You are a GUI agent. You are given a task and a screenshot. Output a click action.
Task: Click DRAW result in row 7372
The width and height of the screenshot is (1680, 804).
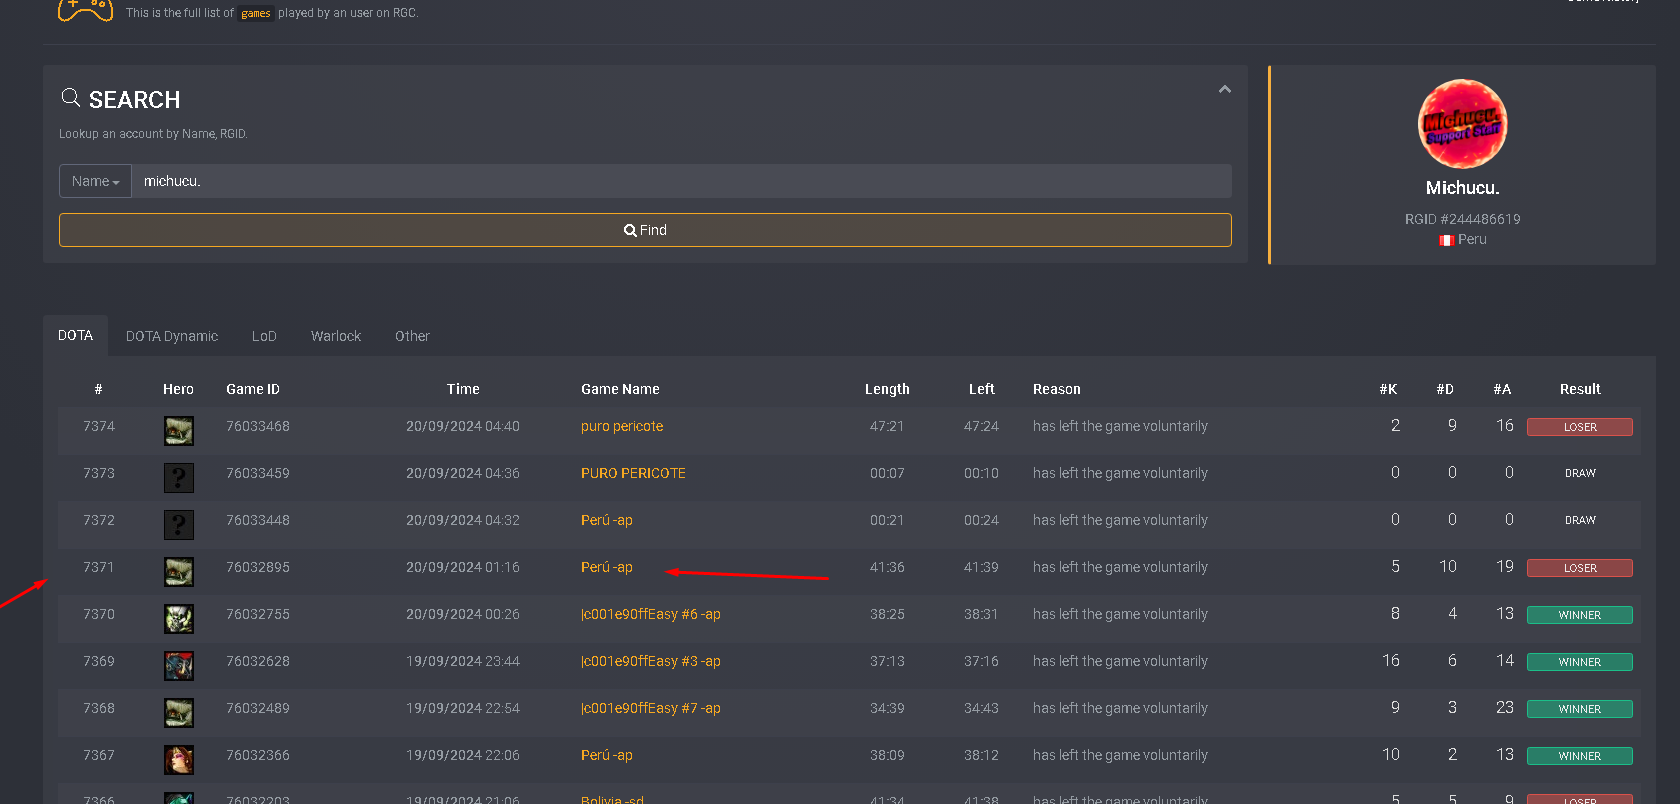click(x=1580, y=520)
